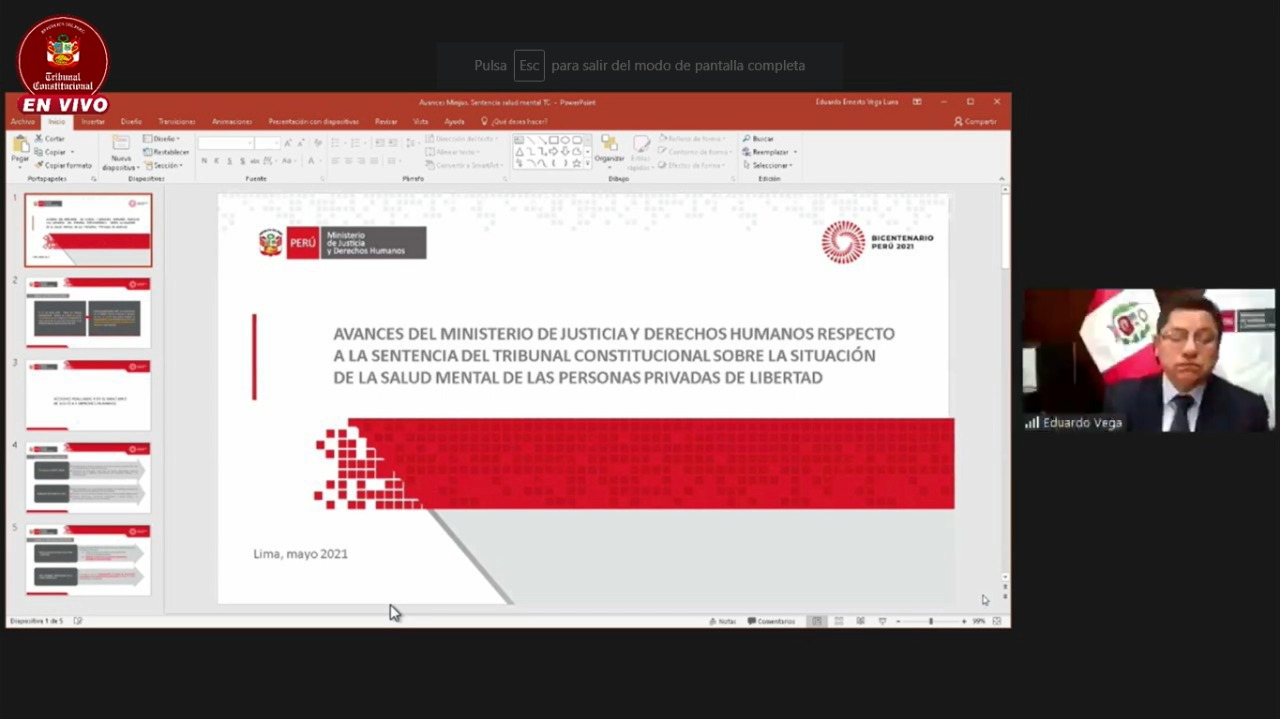Click the Pegar paste icon
1280x719 pixels.
click(x=20, y=146)
